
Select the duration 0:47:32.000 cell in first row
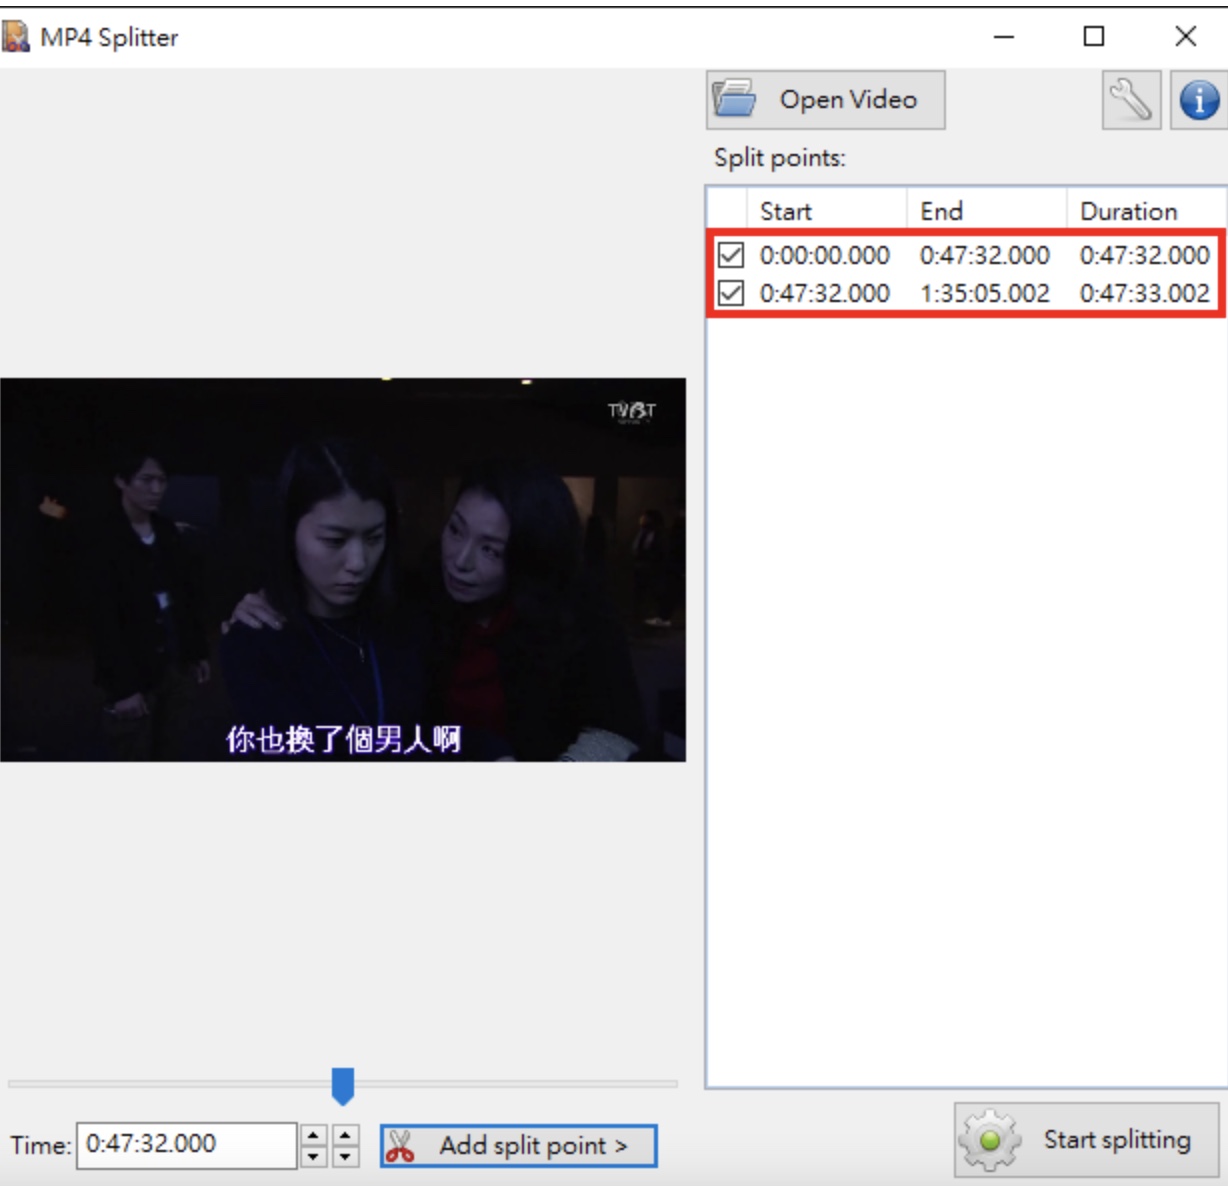(1145, 255)
